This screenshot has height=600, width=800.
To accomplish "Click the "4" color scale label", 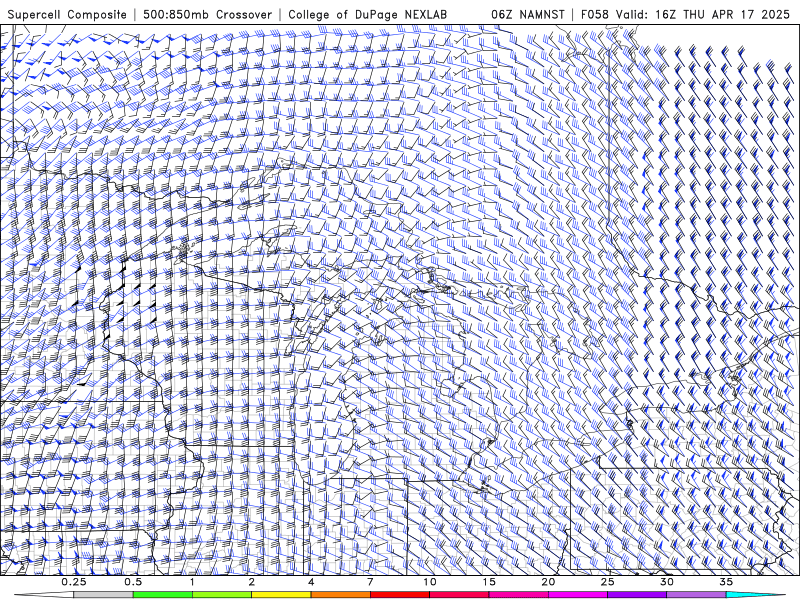I will 311,582.
